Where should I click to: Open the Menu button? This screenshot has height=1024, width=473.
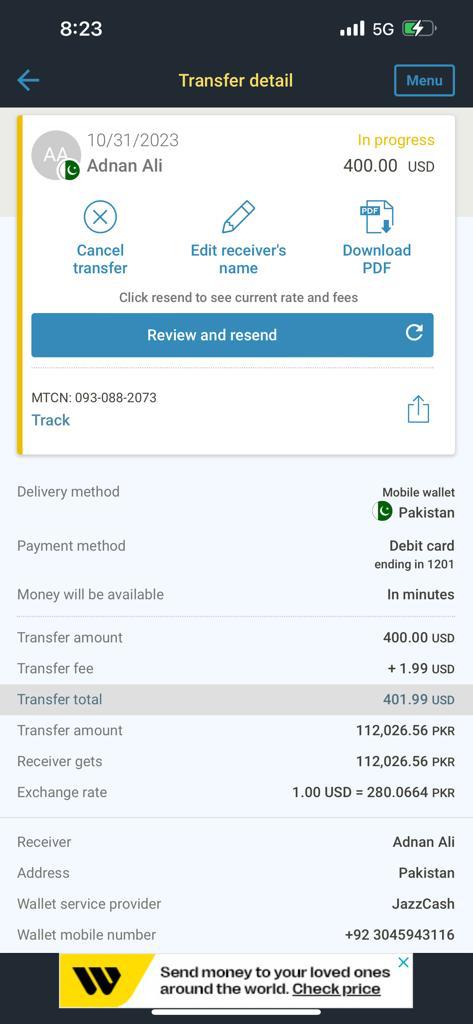point(425,80)
